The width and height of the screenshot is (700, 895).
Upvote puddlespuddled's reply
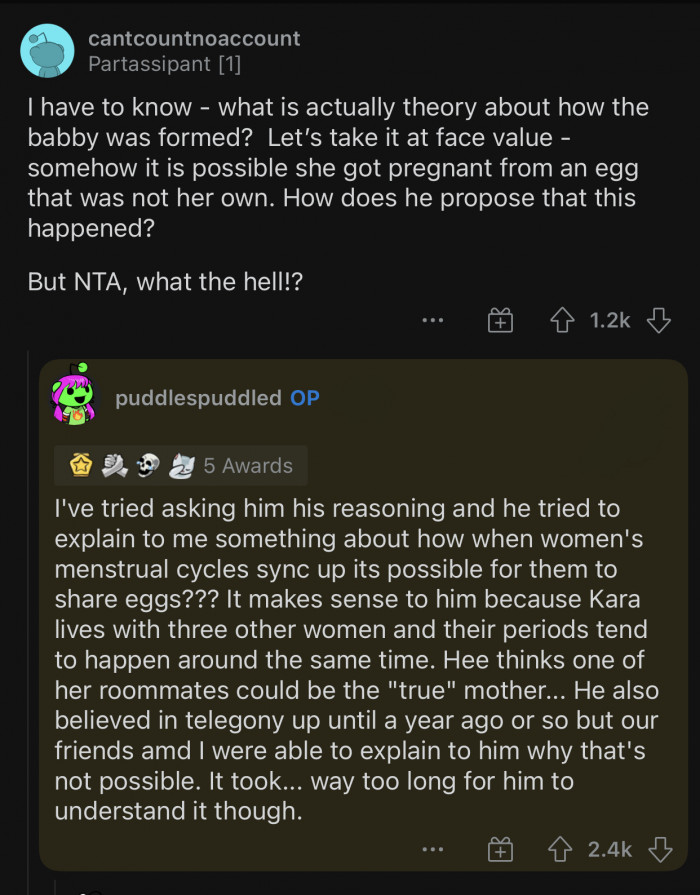[x=561, y=848]
